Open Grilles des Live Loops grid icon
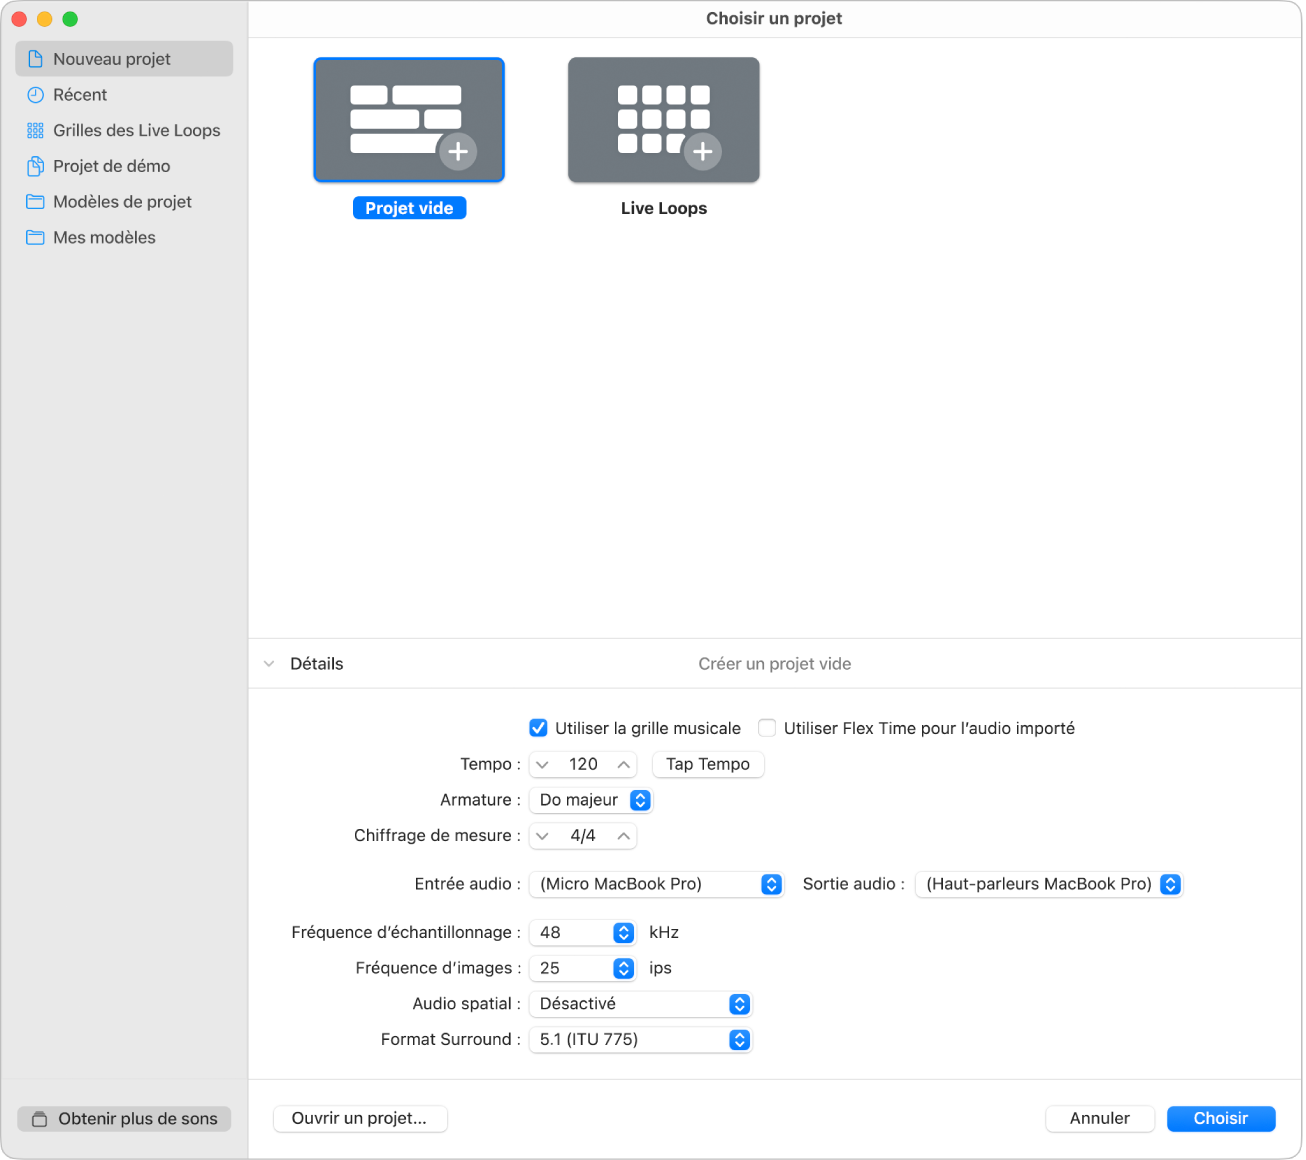 coord(36,131)
